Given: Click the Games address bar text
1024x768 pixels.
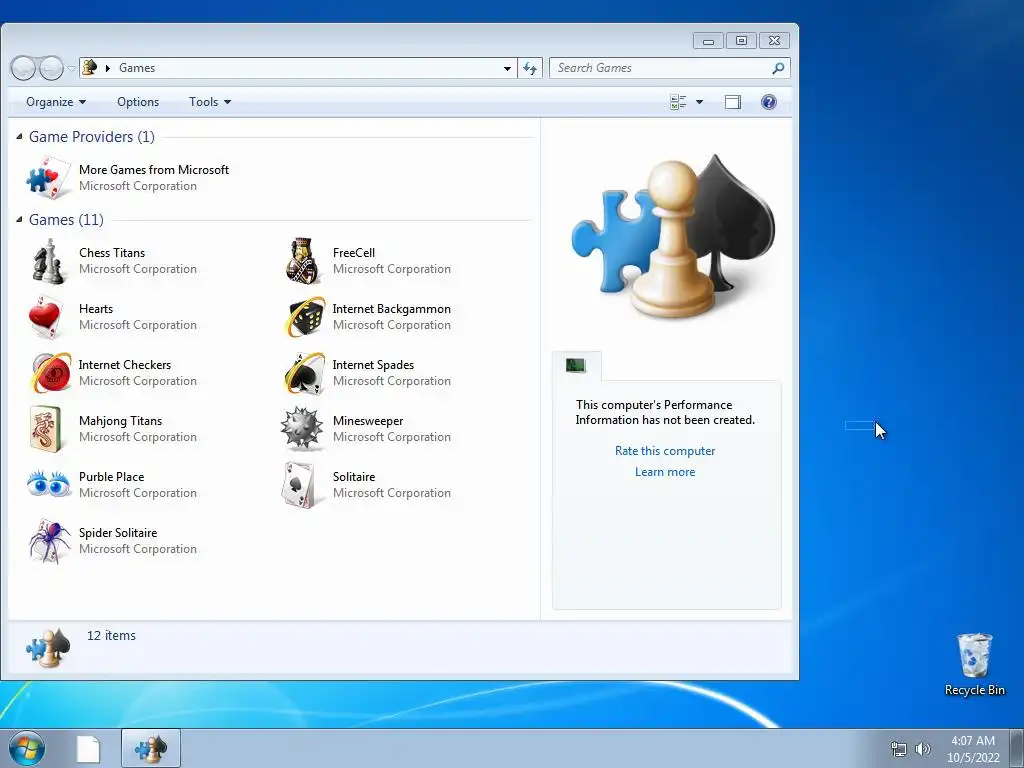Looking at the screenshot, I should [137, 68].
